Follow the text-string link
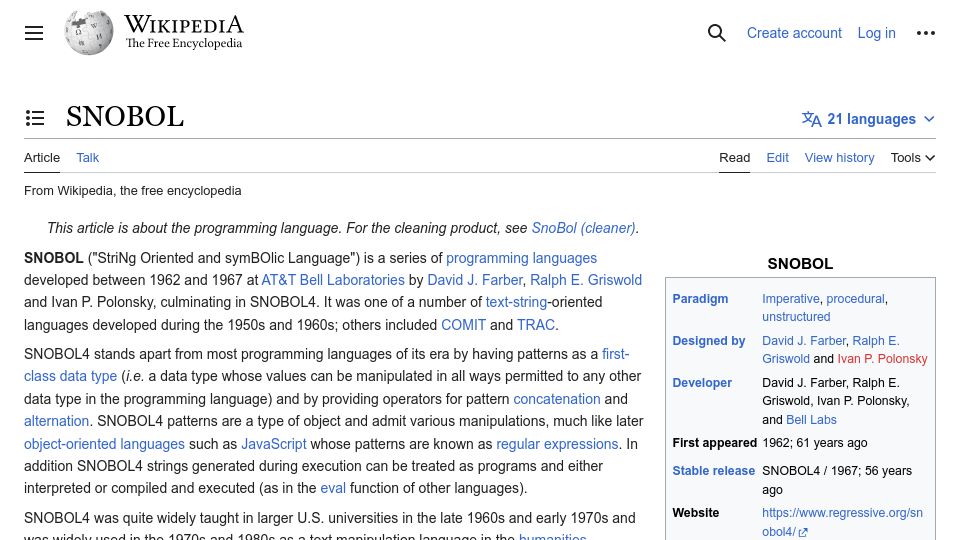Image resolution: width=960 pixels, height=540 pixels. click(516, 302)
